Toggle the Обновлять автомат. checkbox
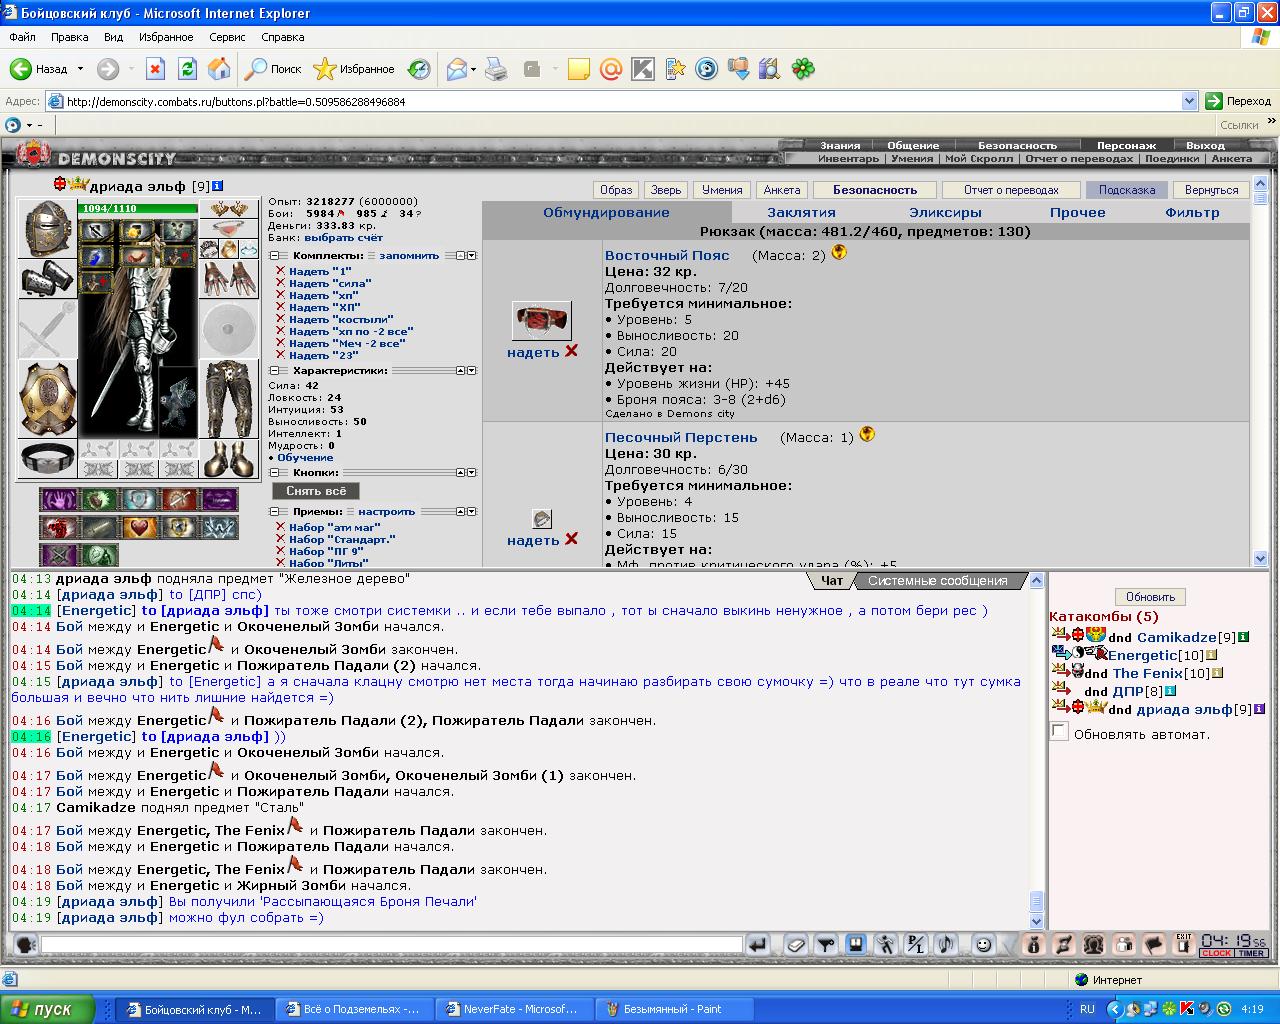 pyautogui.click(x=1059, y=732)
